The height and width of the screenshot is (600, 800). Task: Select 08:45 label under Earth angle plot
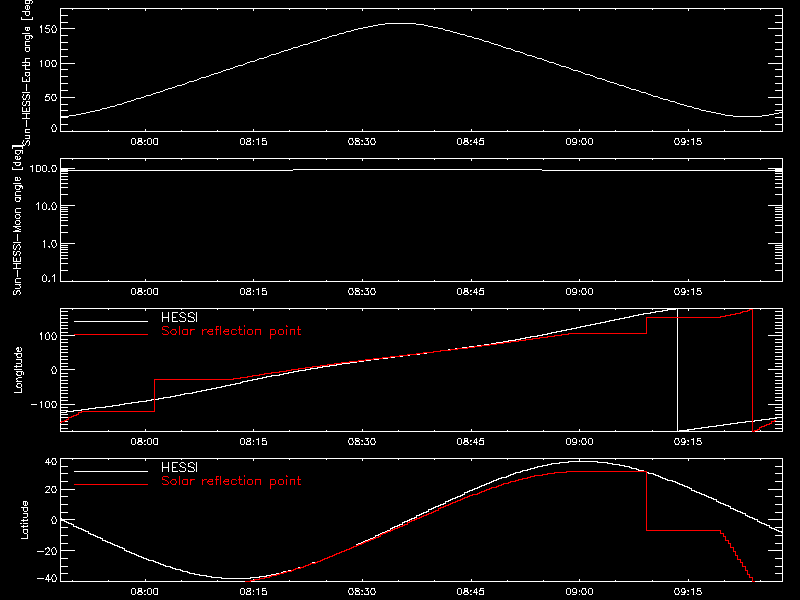470,142
